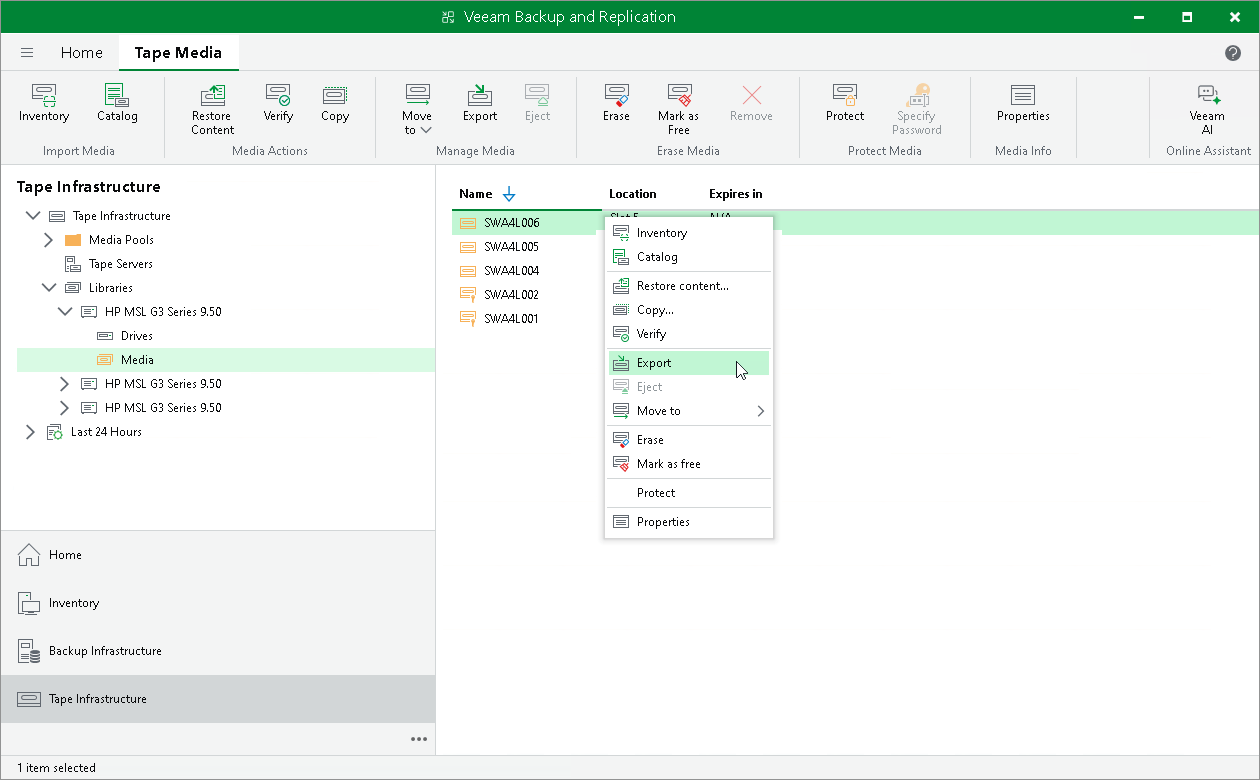Click the Erase ribbon icon
This screenshot has width=1260, height=780.
(616, 105)
